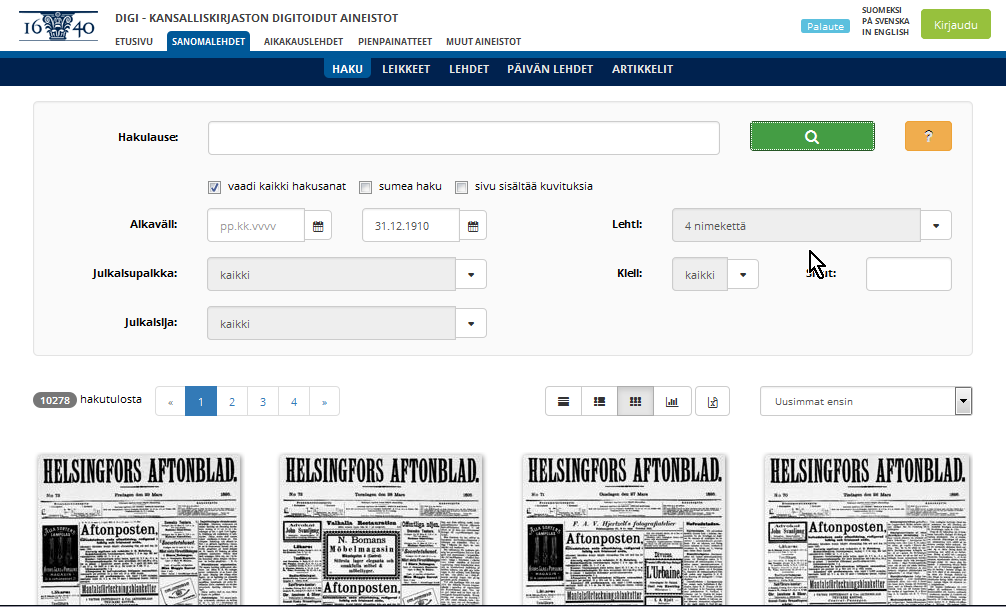Image resolution: width=1006 pixels, height=607 pixels.
Task: Check the 'sivu sisältää kuvituksia' box
Action: click(461, 187)
